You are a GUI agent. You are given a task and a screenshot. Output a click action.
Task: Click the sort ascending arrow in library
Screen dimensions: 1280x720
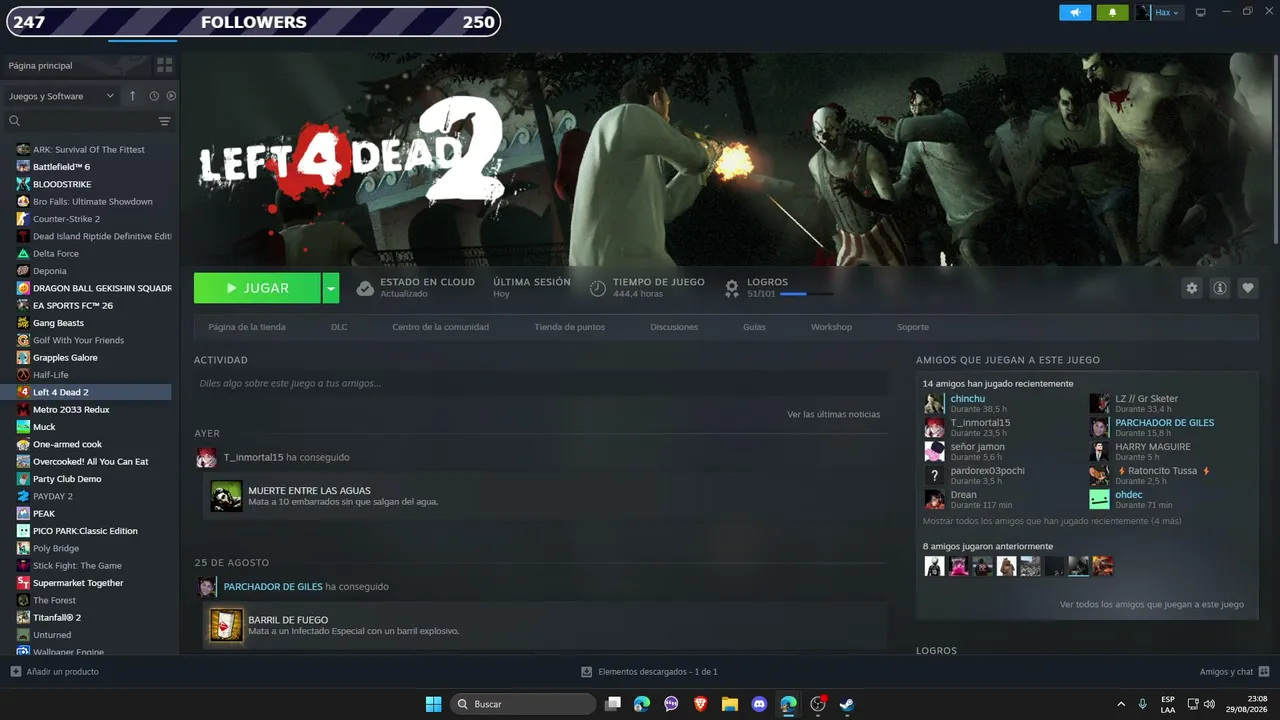[132, 96]
